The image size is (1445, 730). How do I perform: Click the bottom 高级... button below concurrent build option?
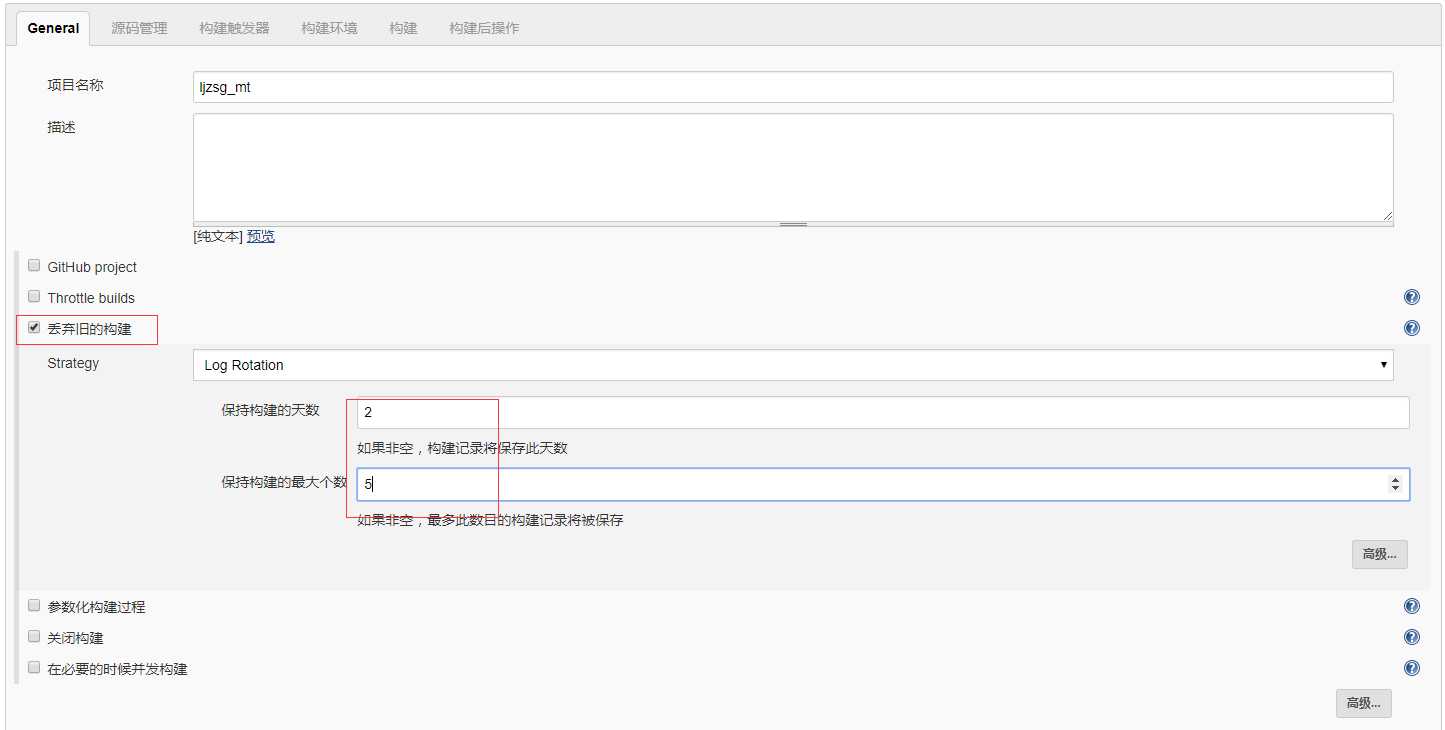[1363, 703]
